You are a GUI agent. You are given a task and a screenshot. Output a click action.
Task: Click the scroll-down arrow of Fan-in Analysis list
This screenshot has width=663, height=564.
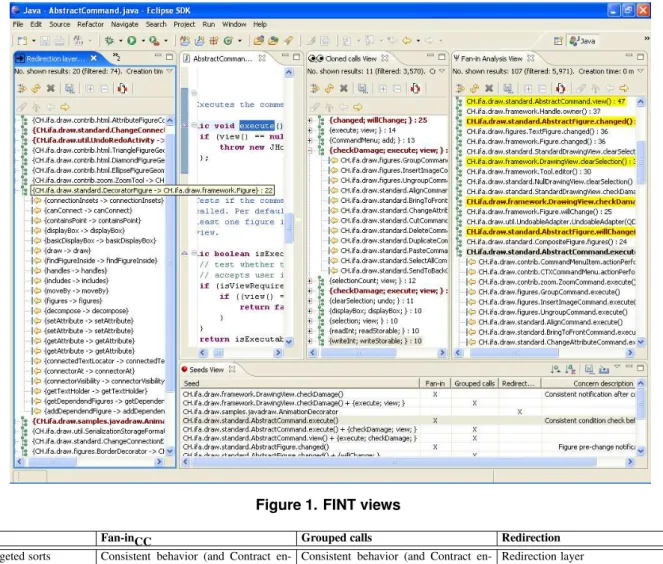pyautogui.click(x=641, y=342)
